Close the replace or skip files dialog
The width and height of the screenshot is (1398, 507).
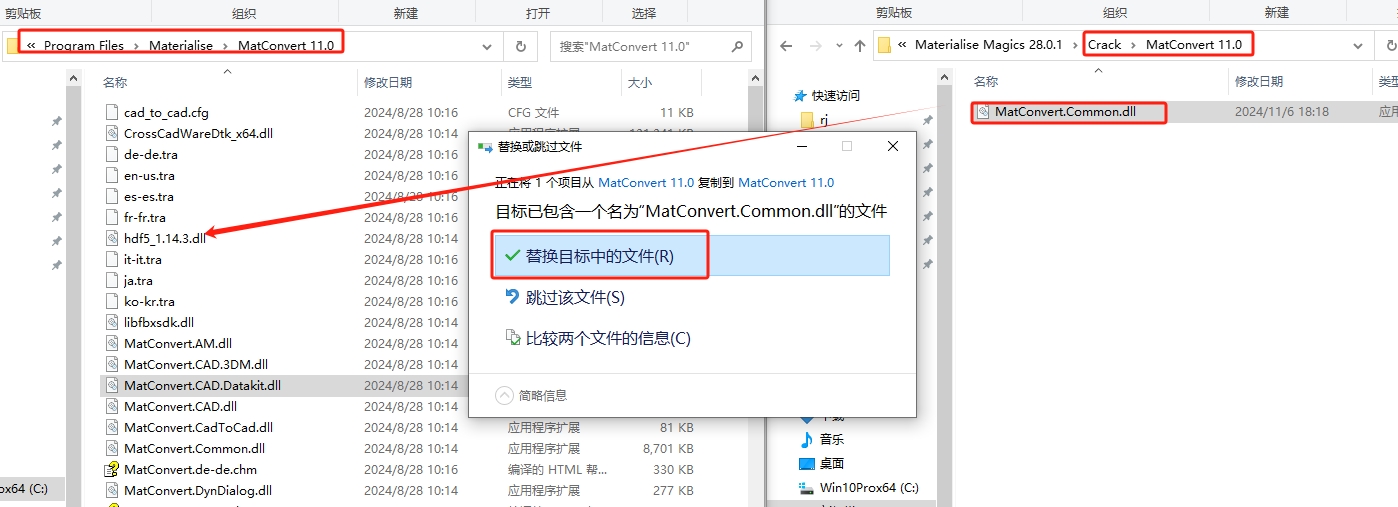[892, 146]
